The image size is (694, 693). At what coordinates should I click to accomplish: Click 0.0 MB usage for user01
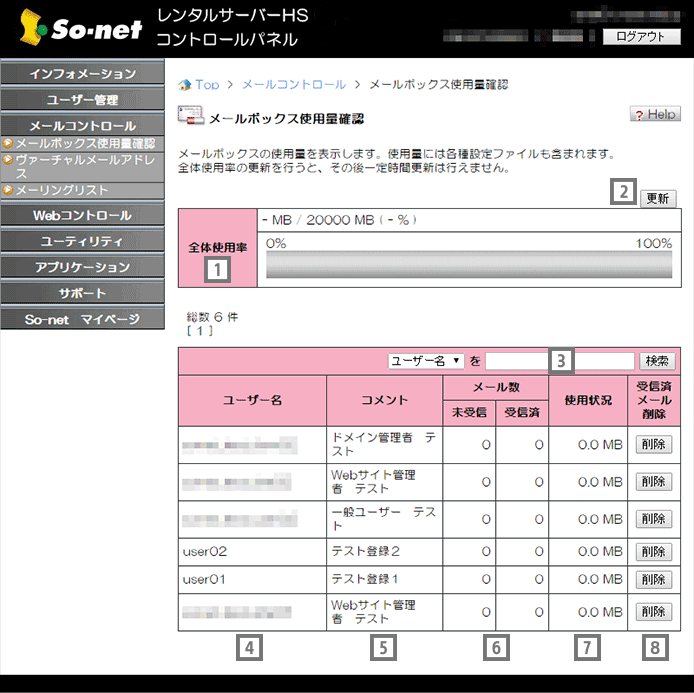point(600,579)
